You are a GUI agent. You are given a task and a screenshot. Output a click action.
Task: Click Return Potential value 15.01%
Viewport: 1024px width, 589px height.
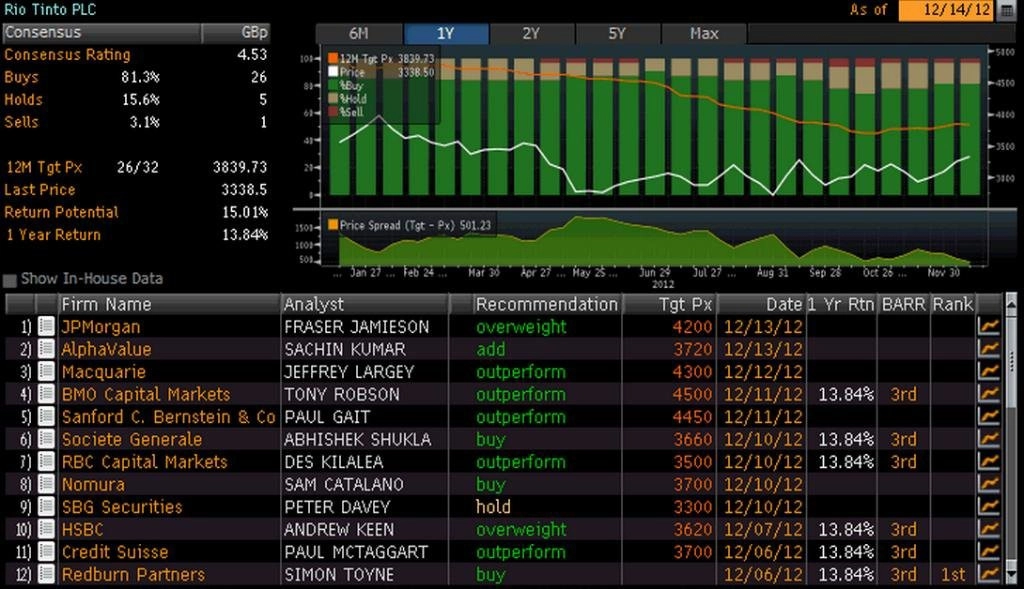pyautogui.click(x=244, y=212)
